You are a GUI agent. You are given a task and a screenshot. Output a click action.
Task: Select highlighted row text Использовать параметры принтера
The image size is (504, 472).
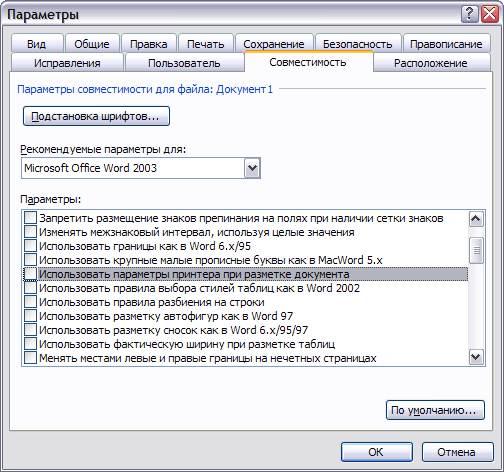(x=194, y=274)
